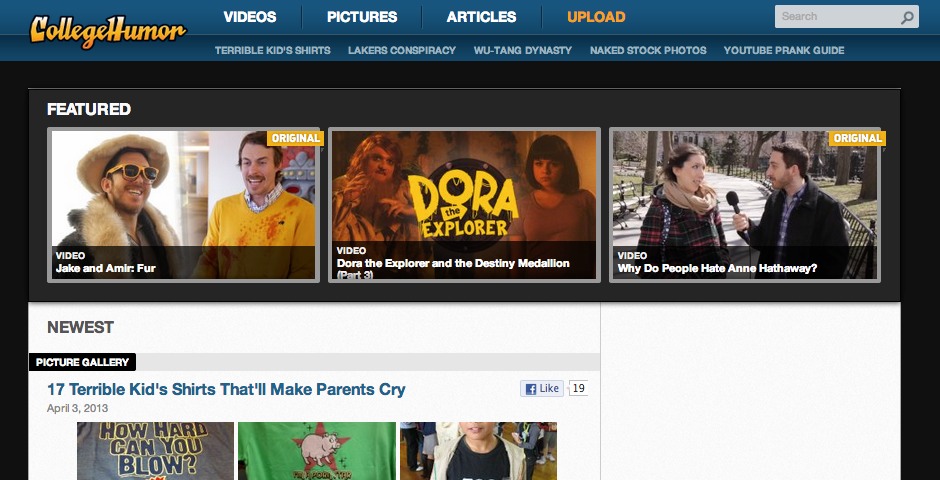
Task: Click the April 3, 2013 date text
Action: (x=77, y=409)
